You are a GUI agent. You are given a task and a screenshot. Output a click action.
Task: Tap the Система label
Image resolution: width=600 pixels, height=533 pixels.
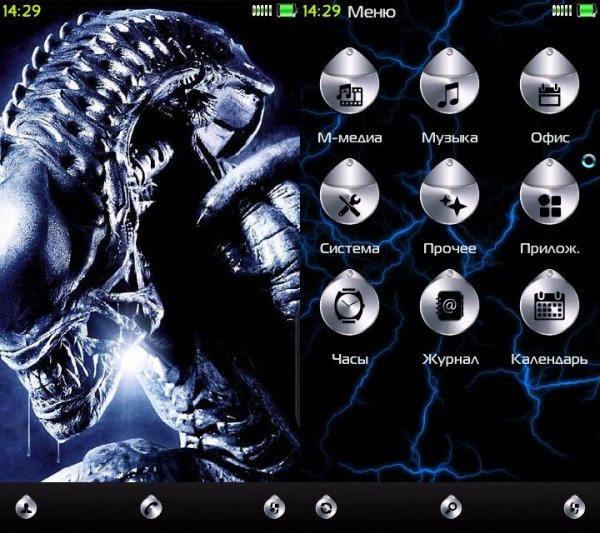(x=350, y=248)
